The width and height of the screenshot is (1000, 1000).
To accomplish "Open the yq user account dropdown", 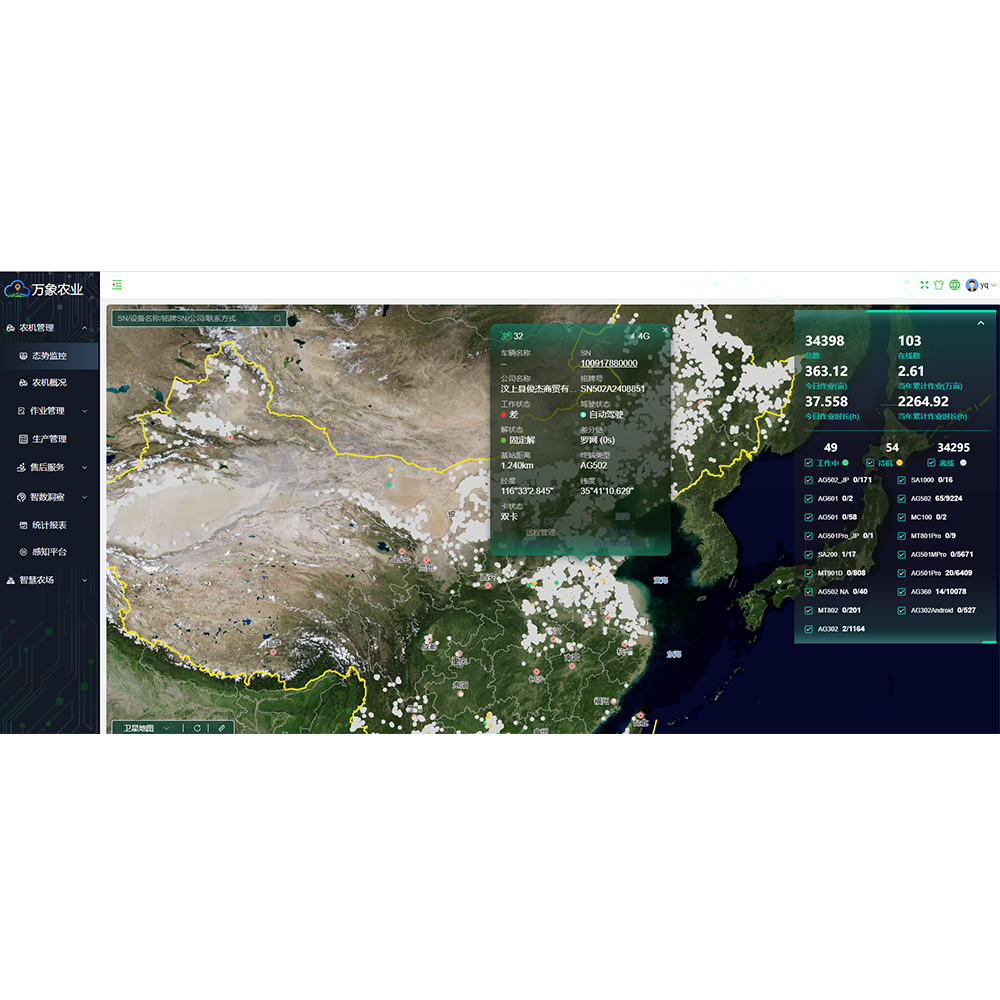I will point(981,285).
